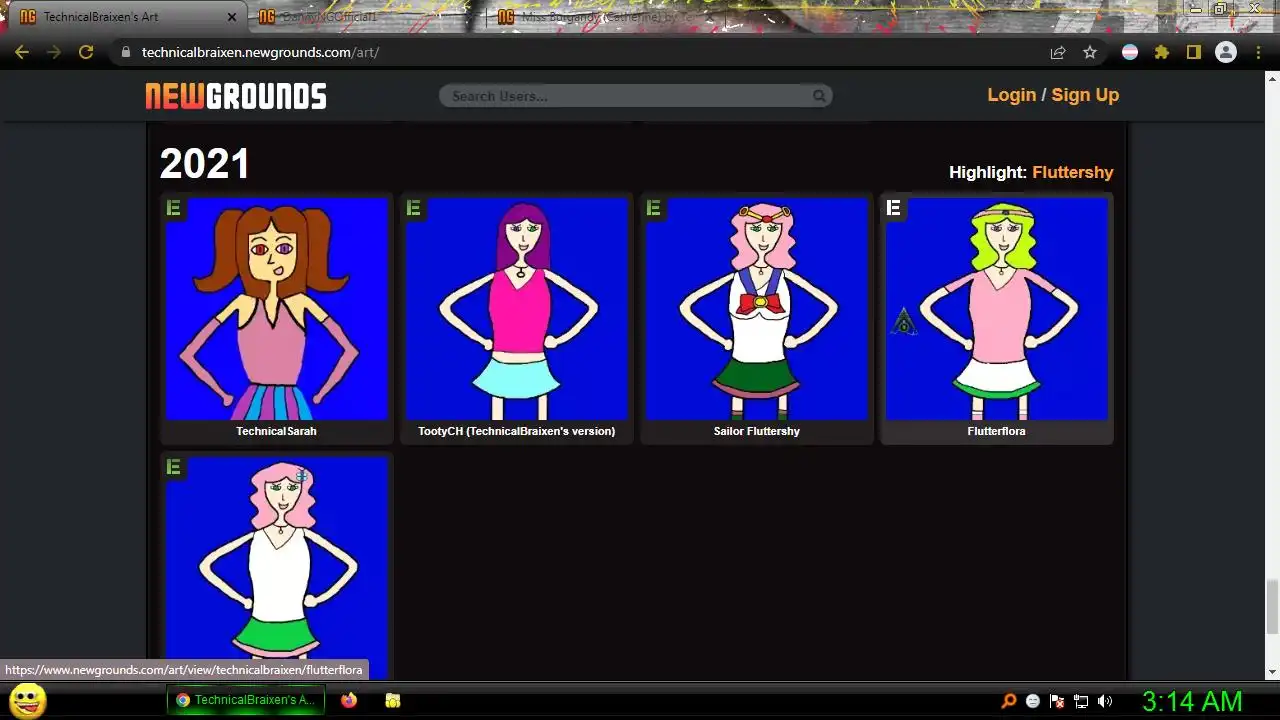Go back using the browser back arrow
Screen dimensions: 1280x720
pyautogui.click(x=22, y=52)
